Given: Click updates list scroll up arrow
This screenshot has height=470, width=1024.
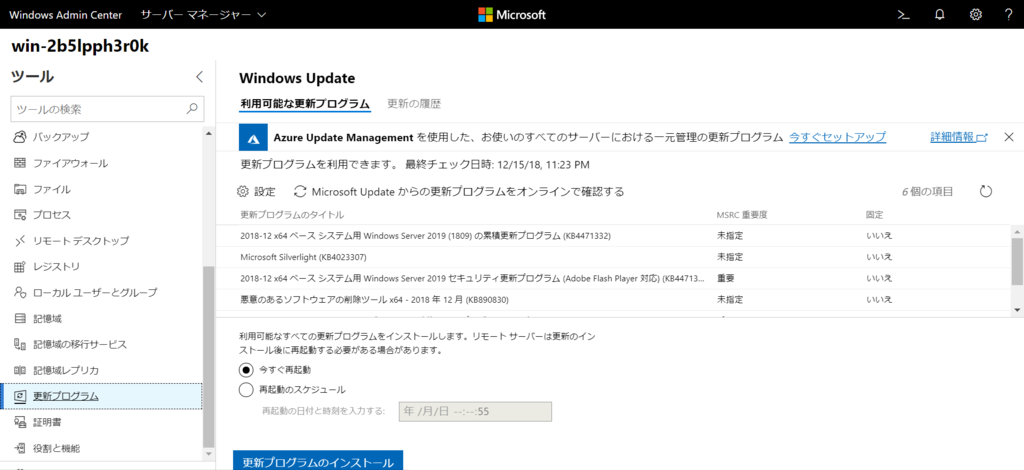Looking at the screenshot, I should [1017, 230].
